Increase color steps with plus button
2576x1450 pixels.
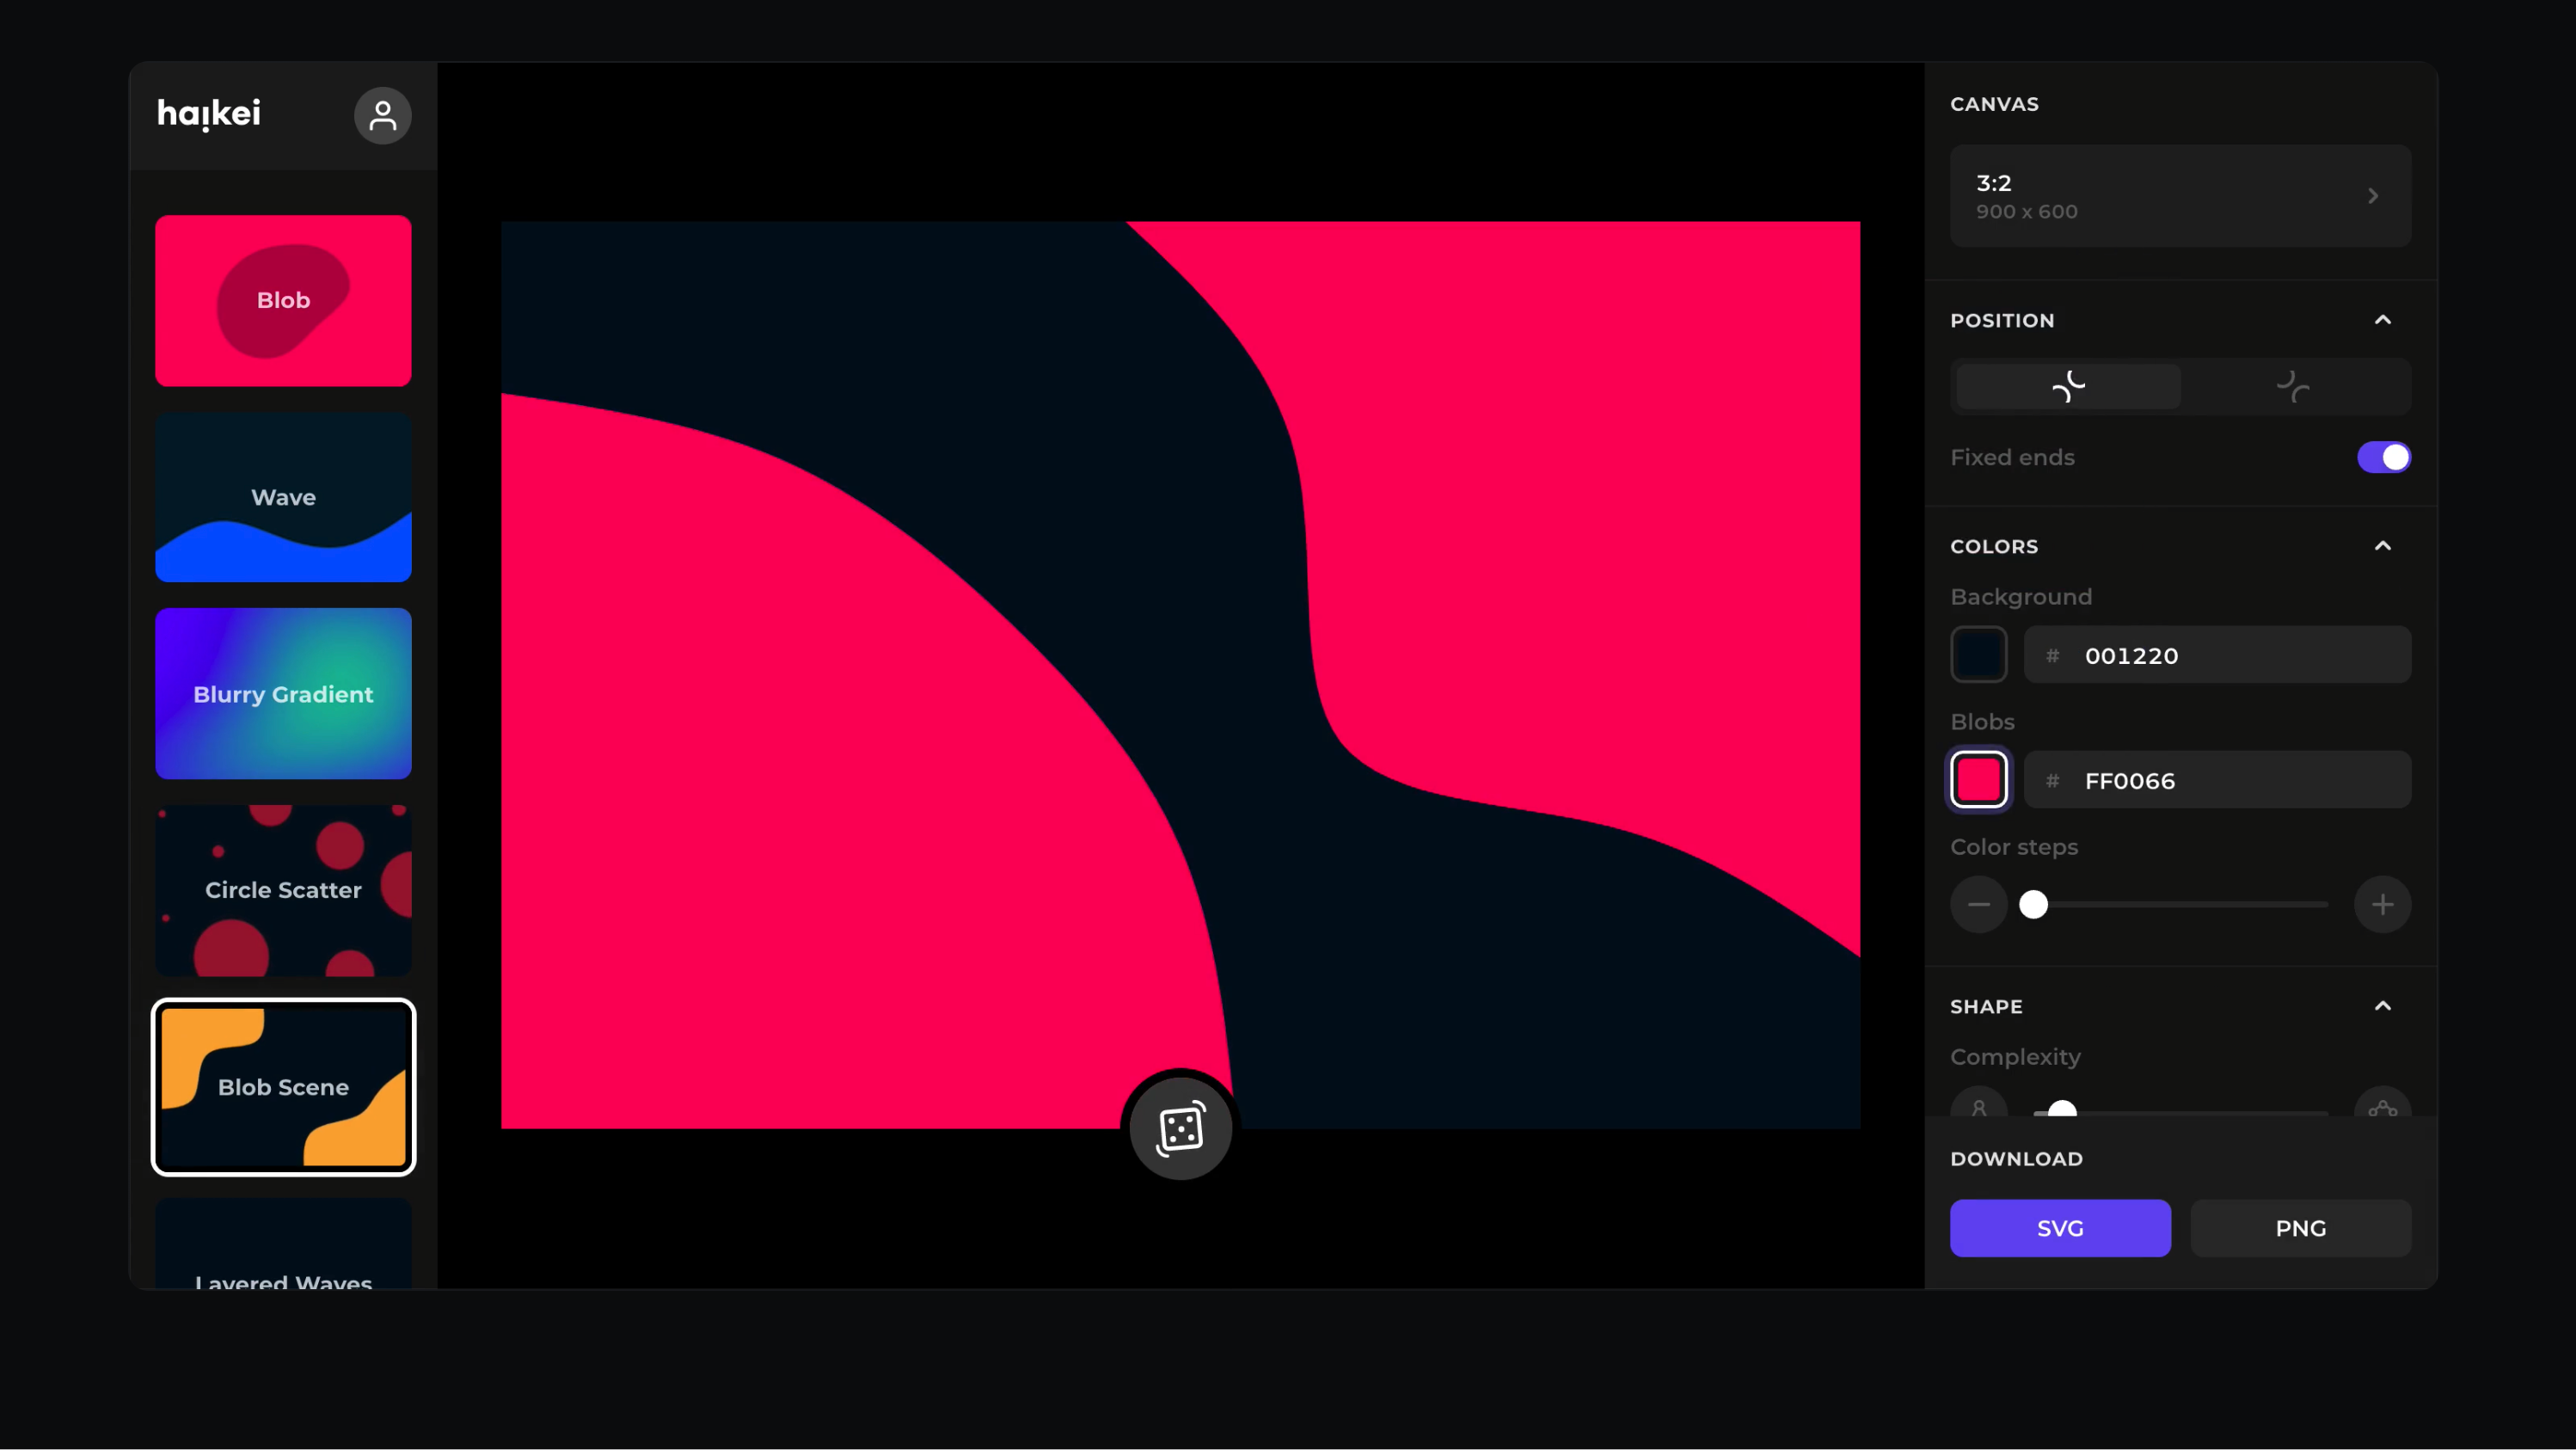point(2382,905)
